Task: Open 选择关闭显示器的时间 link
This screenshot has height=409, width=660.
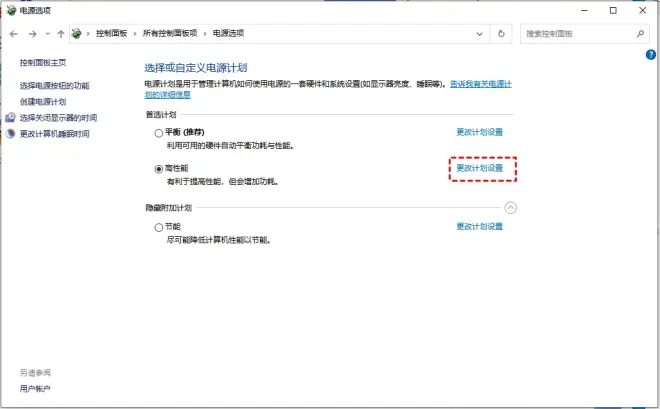Action: coord(59,118)
